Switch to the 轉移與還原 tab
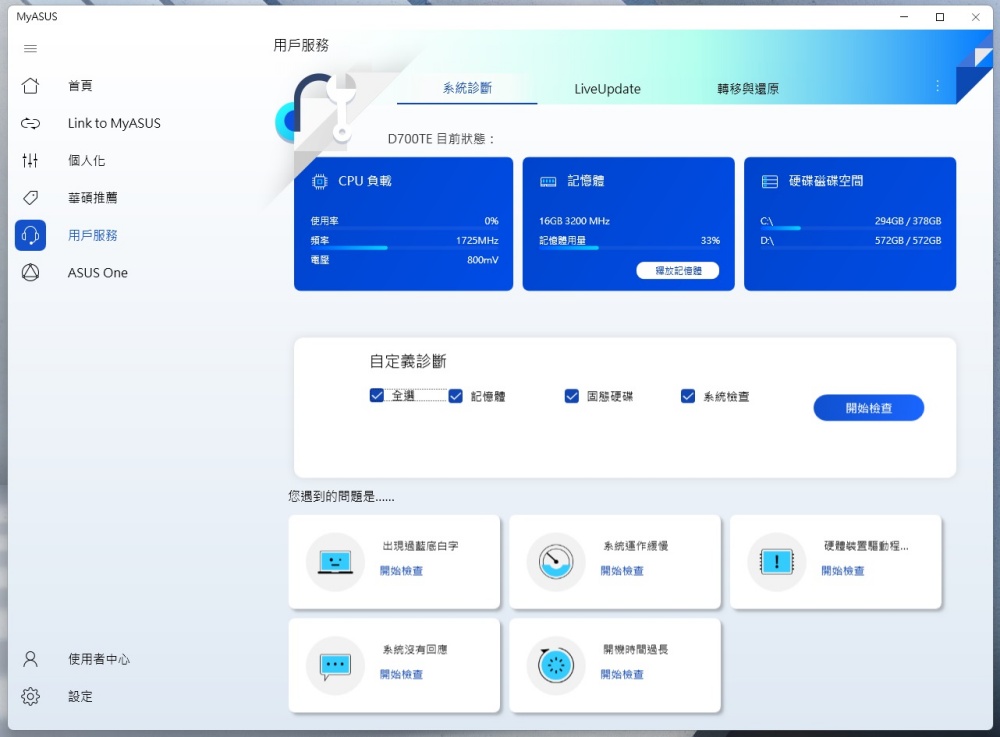The image size is (1000, 737). [748, 89]
